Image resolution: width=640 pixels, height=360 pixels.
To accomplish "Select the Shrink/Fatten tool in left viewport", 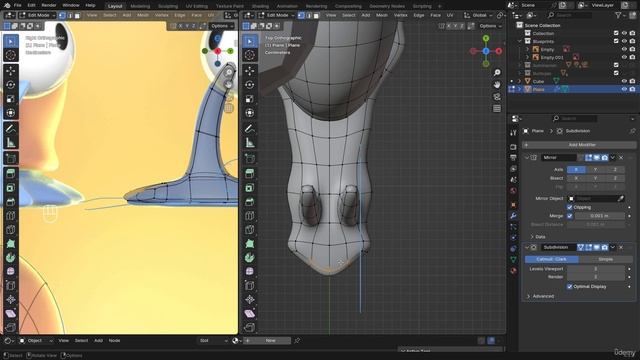I will [x=11, y=300].
